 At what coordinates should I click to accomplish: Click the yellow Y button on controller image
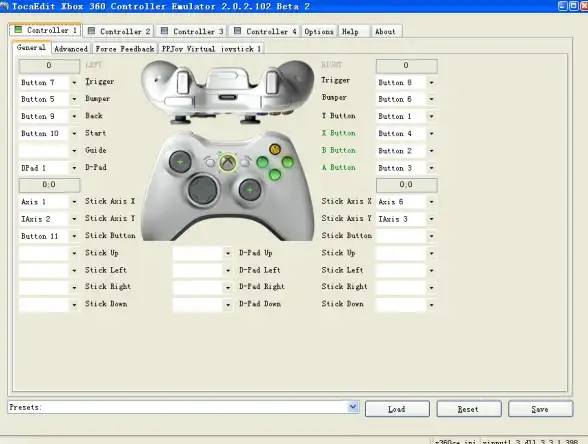(275, 149)
